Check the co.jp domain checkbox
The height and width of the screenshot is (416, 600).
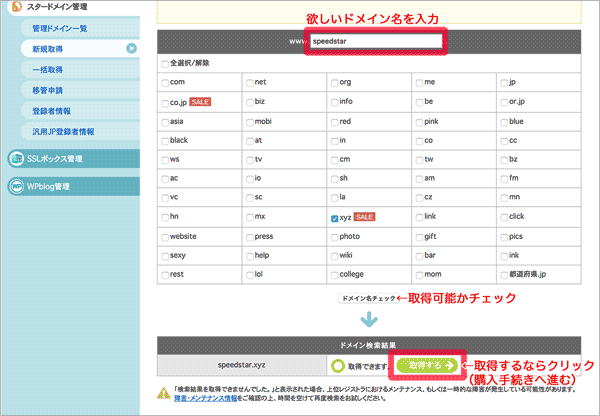pos(165,103)
